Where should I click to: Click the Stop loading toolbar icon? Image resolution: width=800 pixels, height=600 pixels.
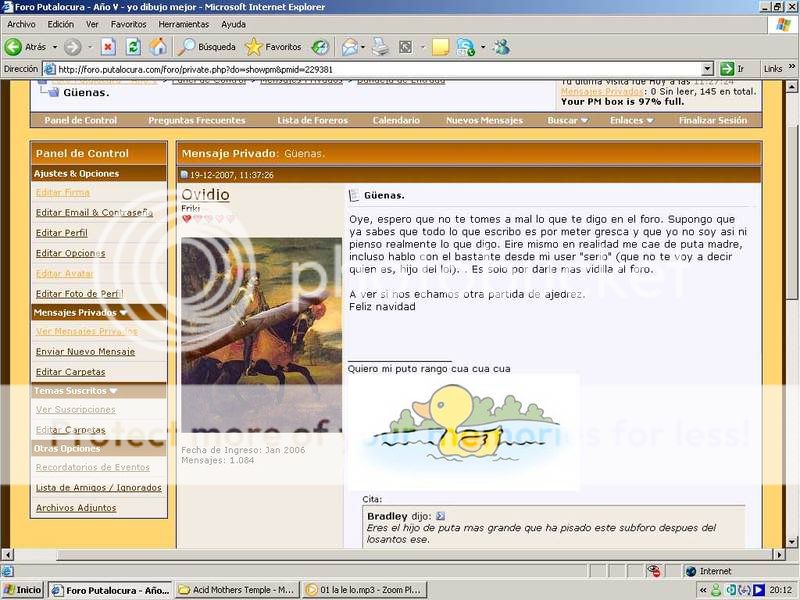tap(108, 47)
